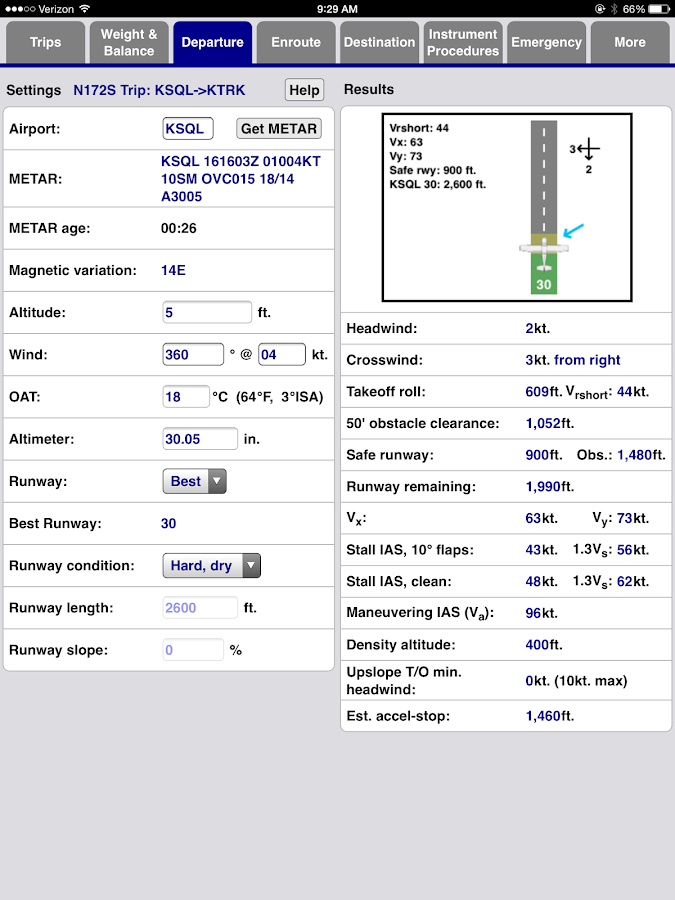Edit wind direction field showing 360
The width and height of the screenshot is (675, 900).
[193, 355]
